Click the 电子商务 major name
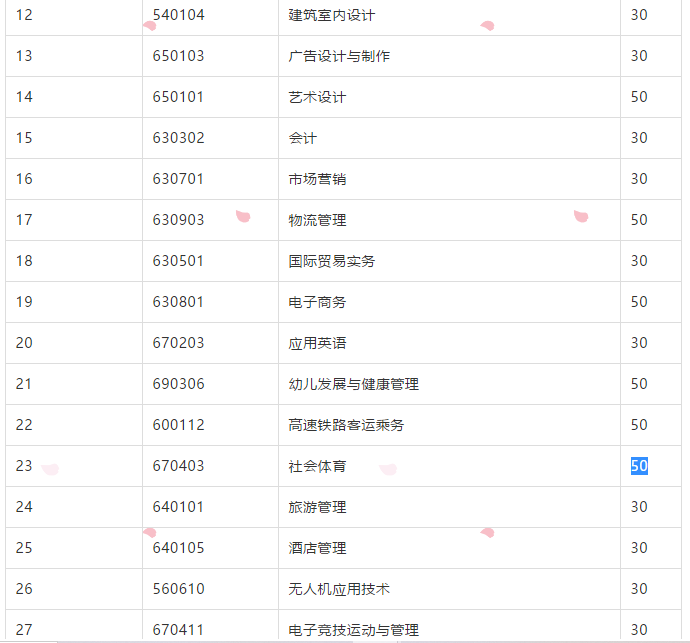The height and width of the screenshot is (643, 690). 317,302
